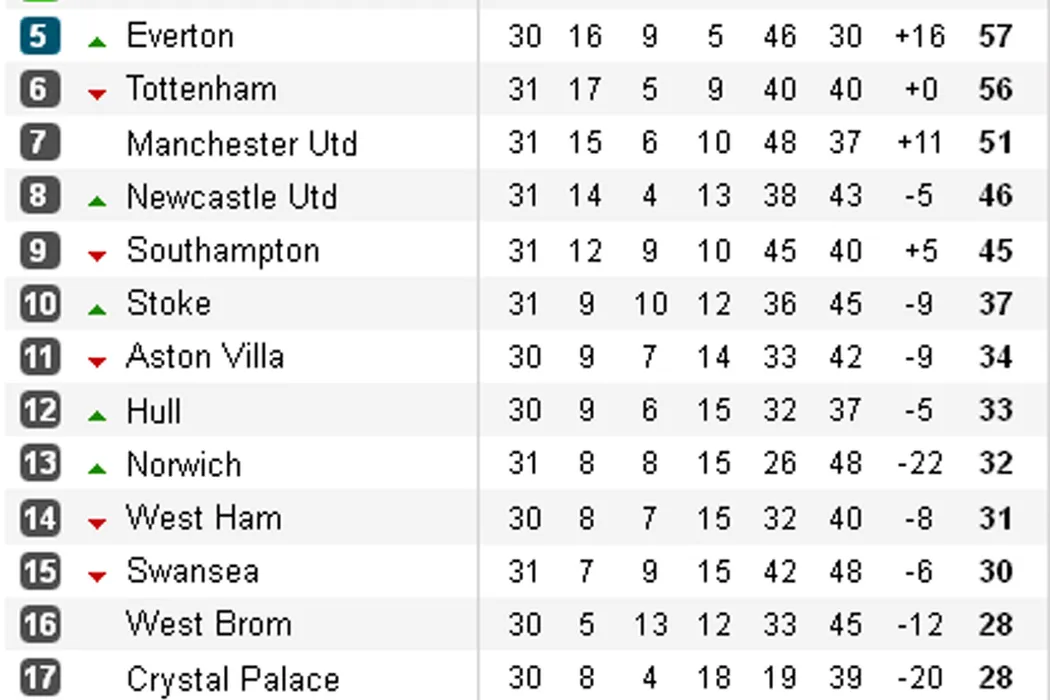
Task: Click green up arrow next to Newcastle Utd
Action: coord(97,201)
